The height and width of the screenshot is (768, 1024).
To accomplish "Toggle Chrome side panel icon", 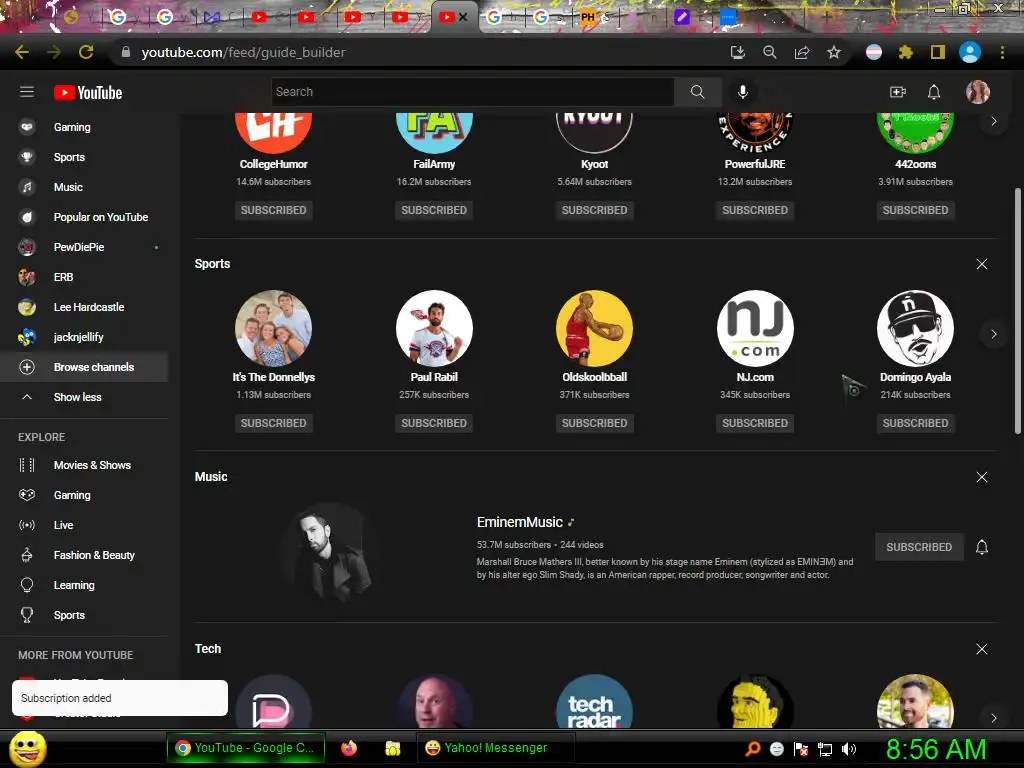I will click(938, 52).
